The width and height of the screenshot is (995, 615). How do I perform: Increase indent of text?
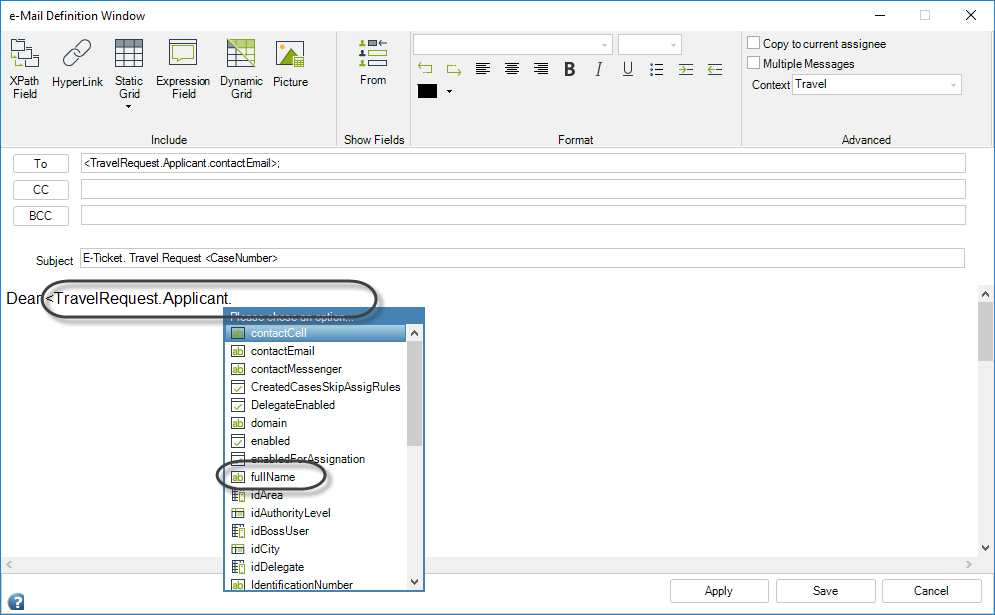pos(685,69)
